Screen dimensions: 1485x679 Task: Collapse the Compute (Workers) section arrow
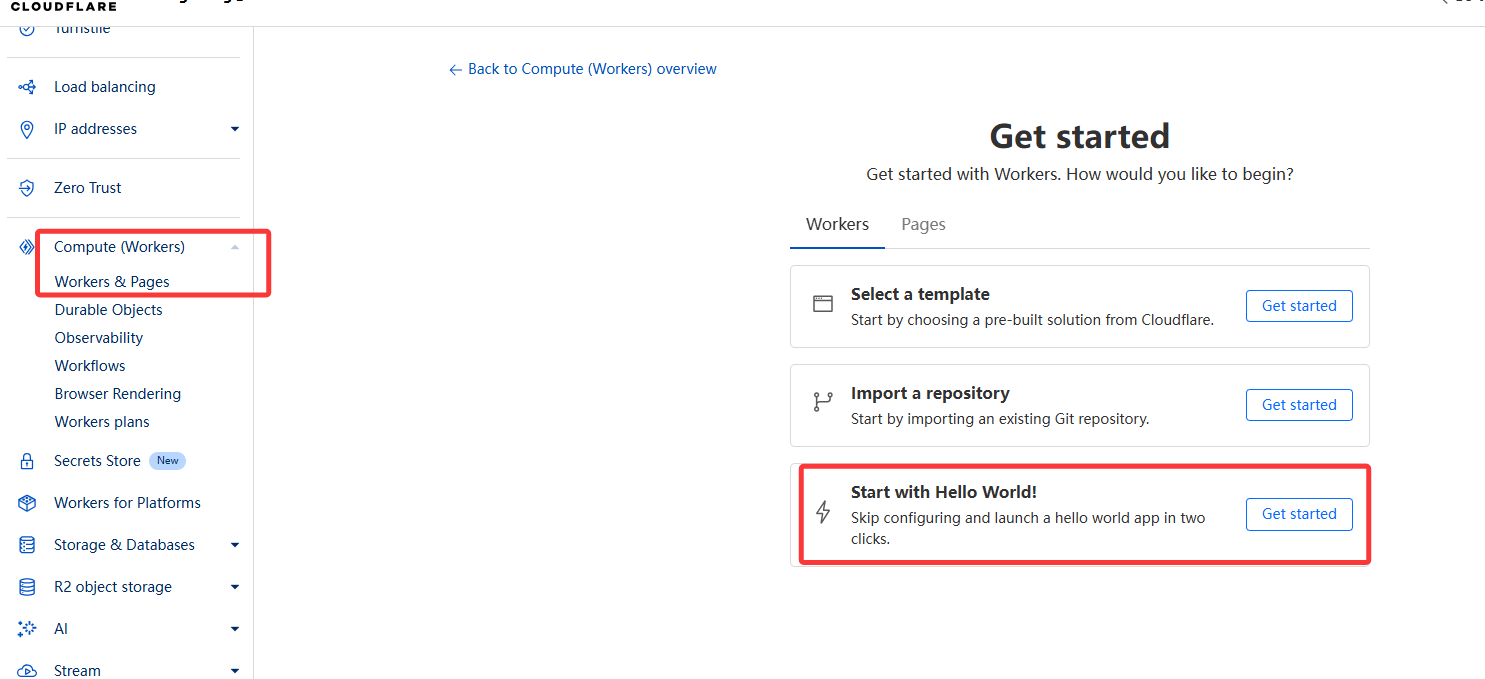pyautogui.click(x=235, y=247)
